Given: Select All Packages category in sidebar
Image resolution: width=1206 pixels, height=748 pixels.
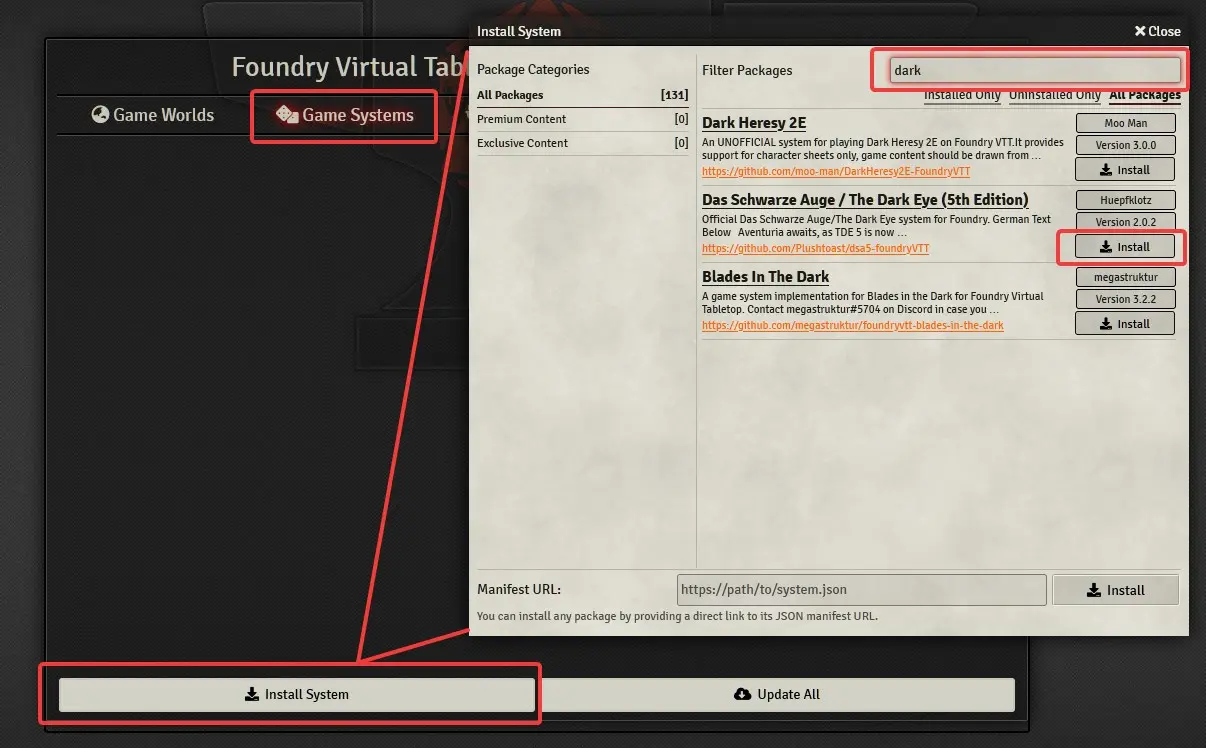Looking at the screenshot, I should tap(583, 95).
